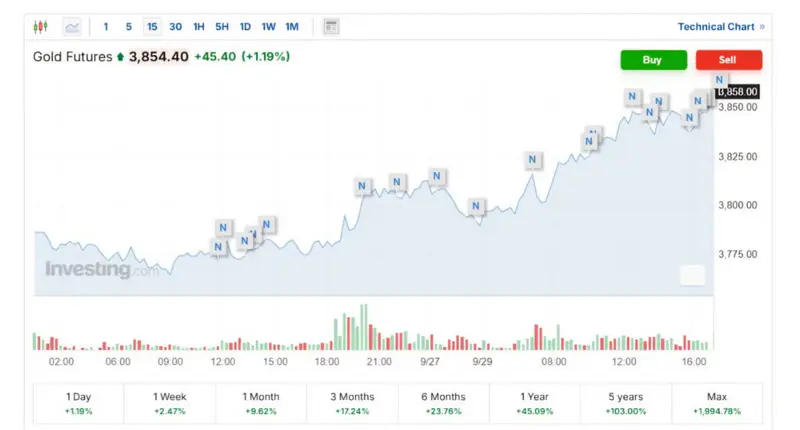Click the 3,858.00 current price label

coord(738,92)
